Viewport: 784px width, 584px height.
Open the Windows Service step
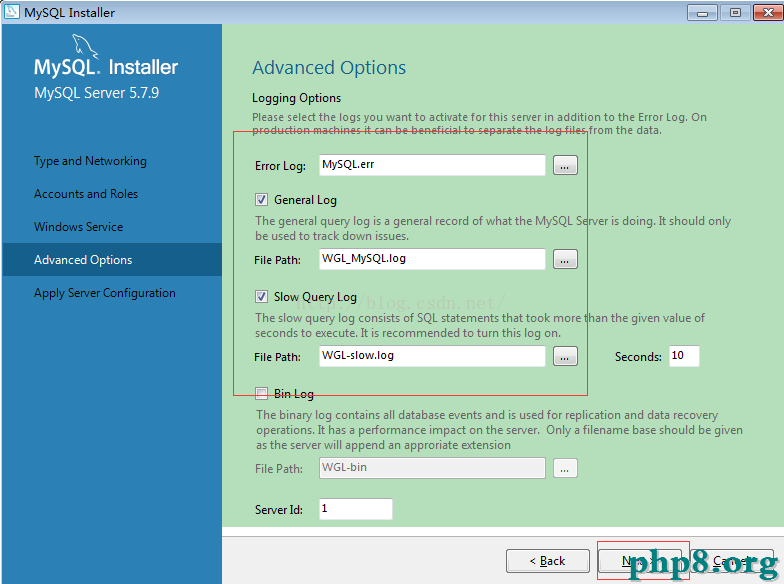tap(78, 227)
